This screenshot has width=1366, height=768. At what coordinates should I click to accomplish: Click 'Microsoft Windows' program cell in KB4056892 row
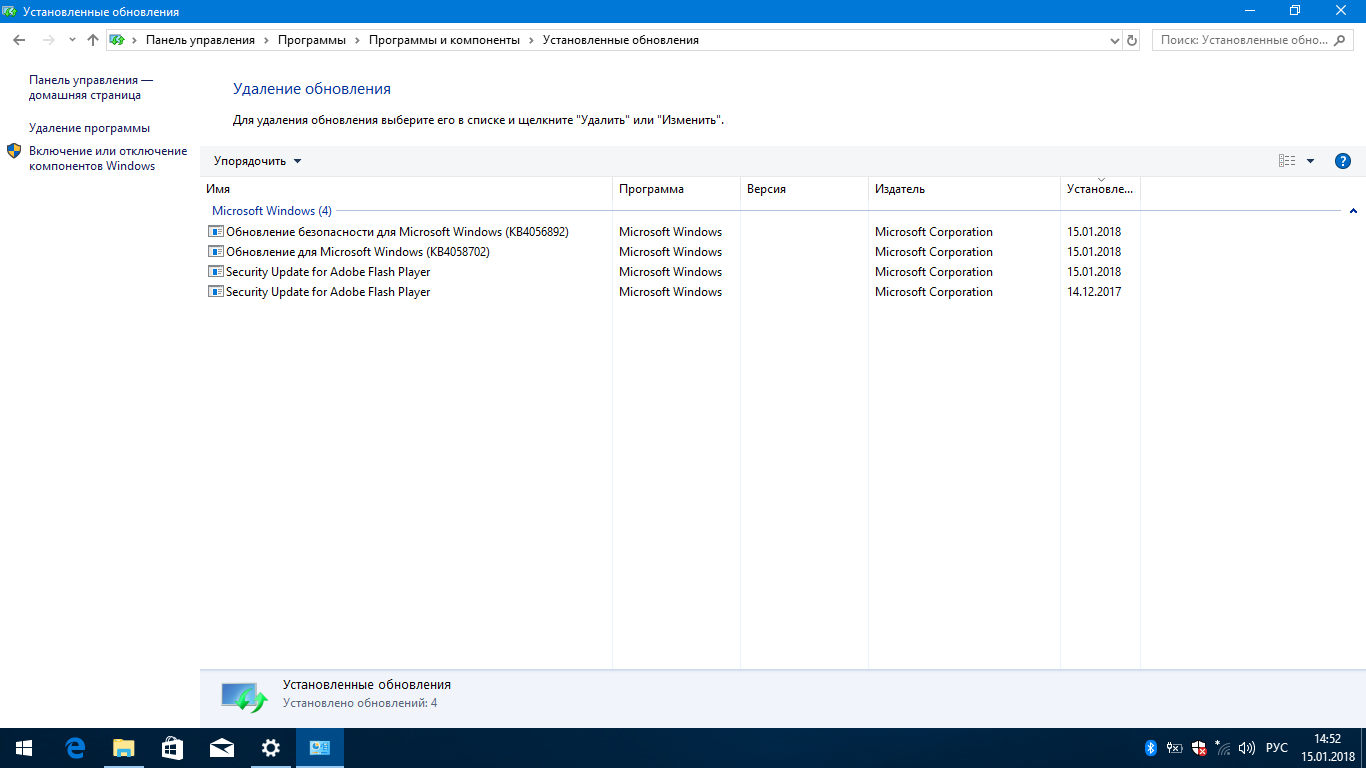pyautogui.click(x=670, y=232)
